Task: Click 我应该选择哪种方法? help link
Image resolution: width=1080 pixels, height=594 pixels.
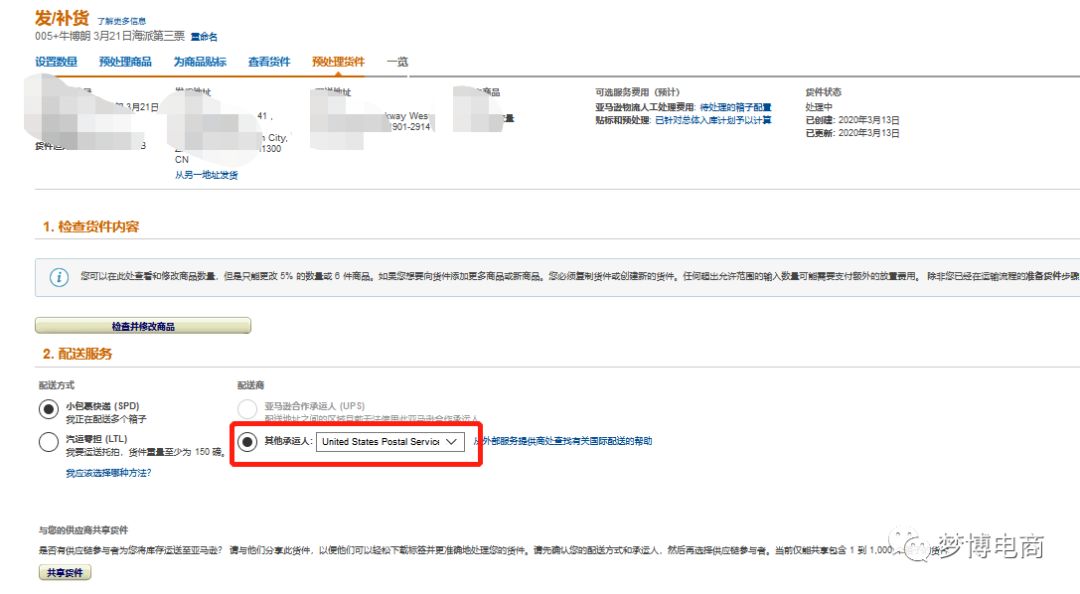Action: (x=108, y=473)
